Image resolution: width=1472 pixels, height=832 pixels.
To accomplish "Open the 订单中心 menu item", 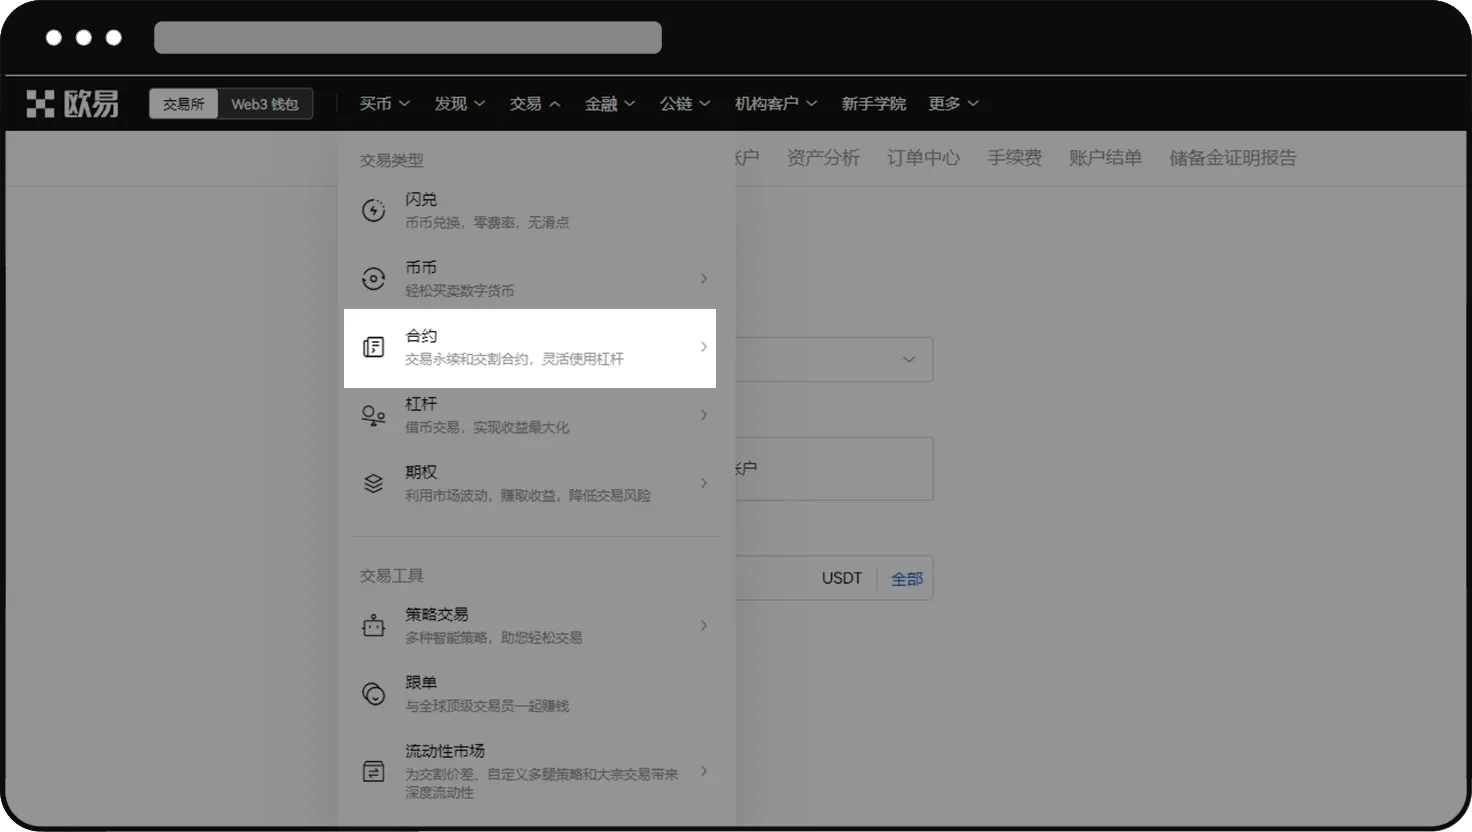I will (923, 157).
